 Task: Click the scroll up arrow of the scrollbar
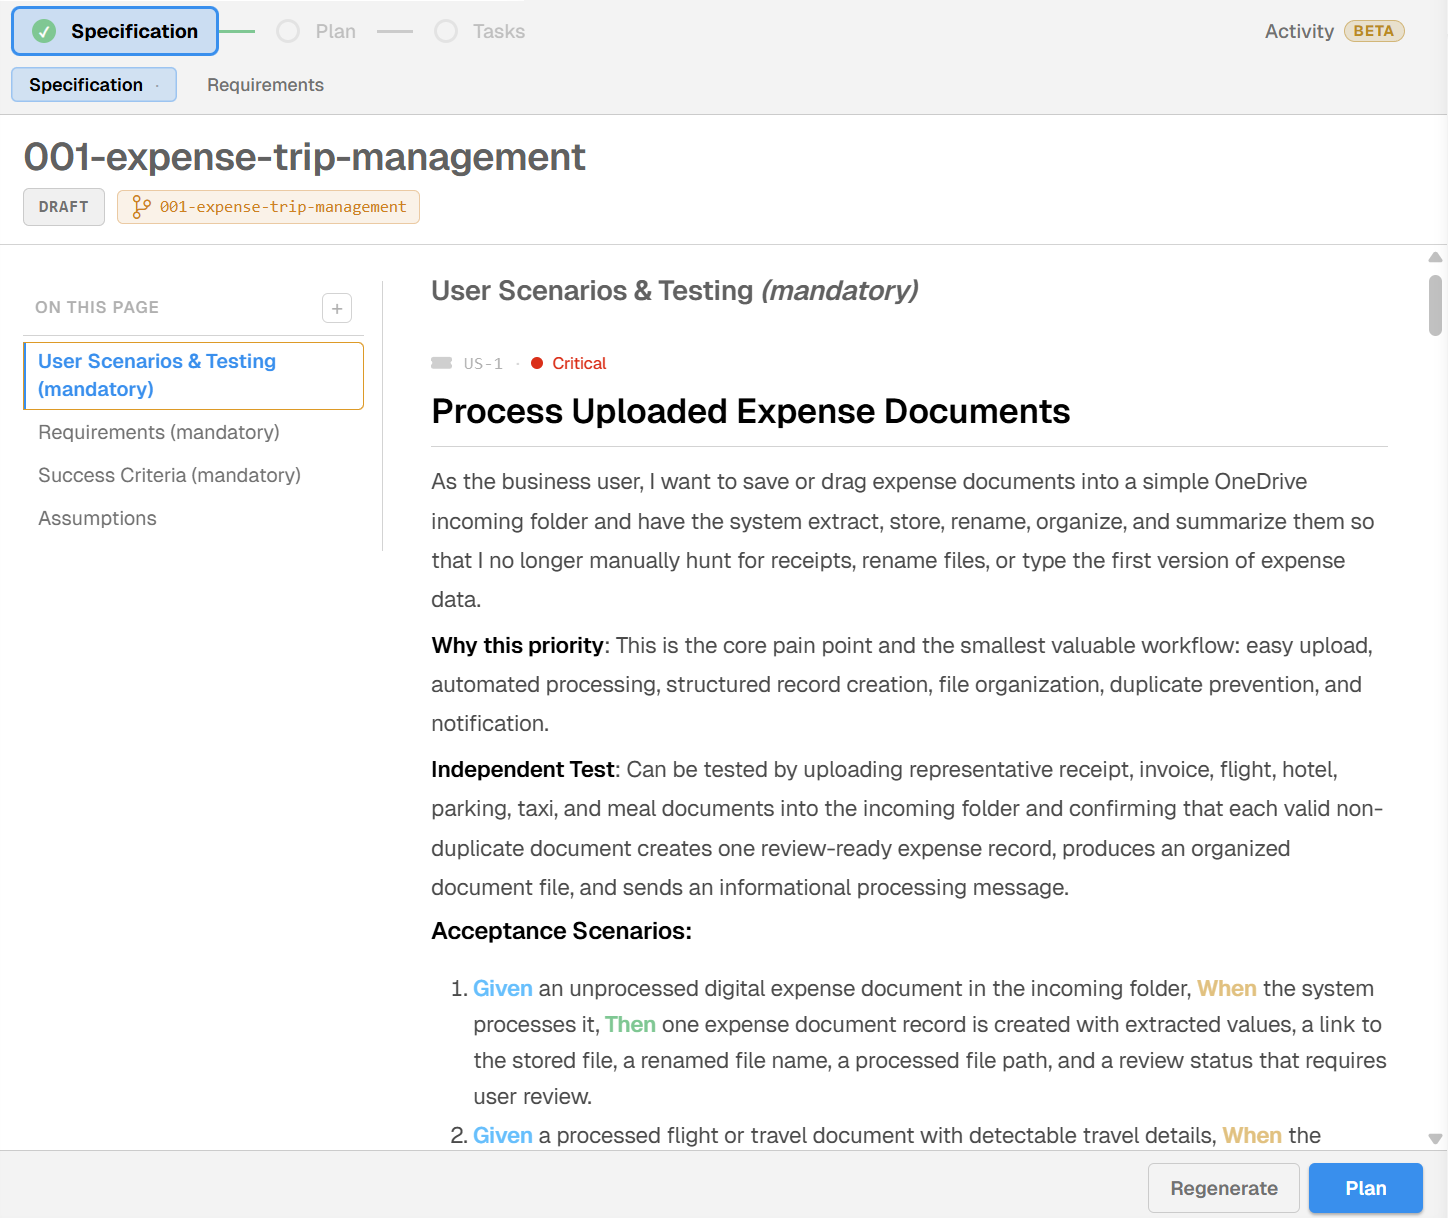1435,257
